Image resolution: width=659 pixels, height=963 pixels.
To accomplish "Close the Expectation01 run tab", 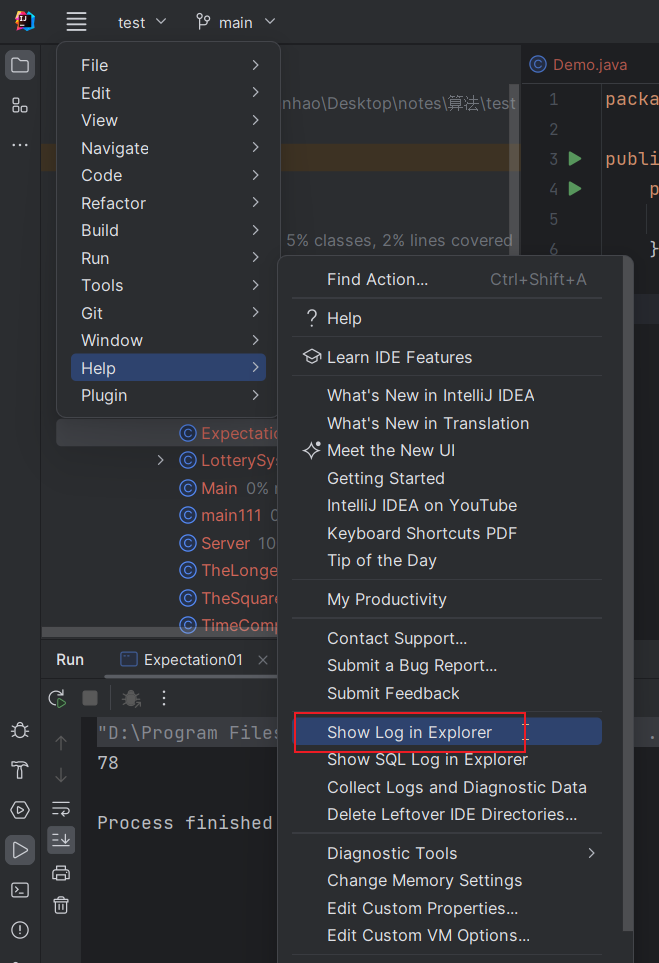I will tap(263, 660).
